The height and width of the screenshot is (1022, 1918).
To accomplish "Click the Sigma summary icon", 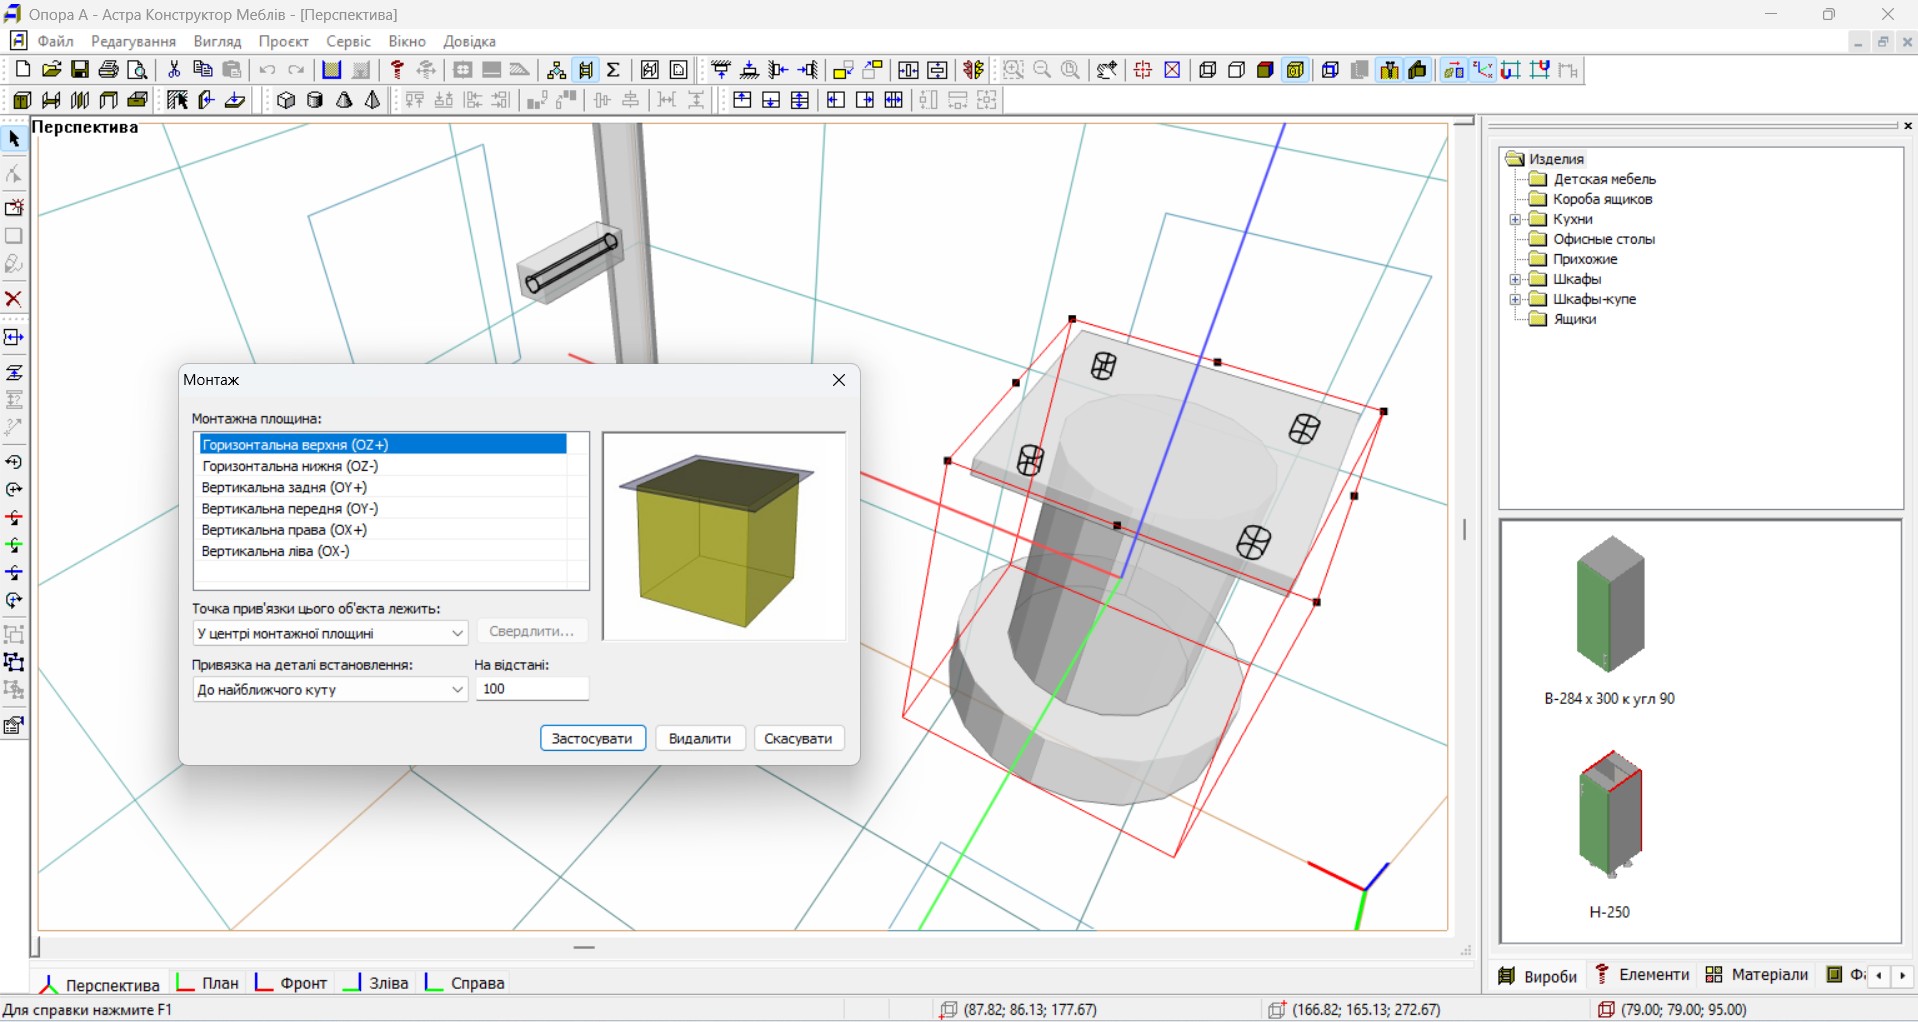I will click(614, 69).
